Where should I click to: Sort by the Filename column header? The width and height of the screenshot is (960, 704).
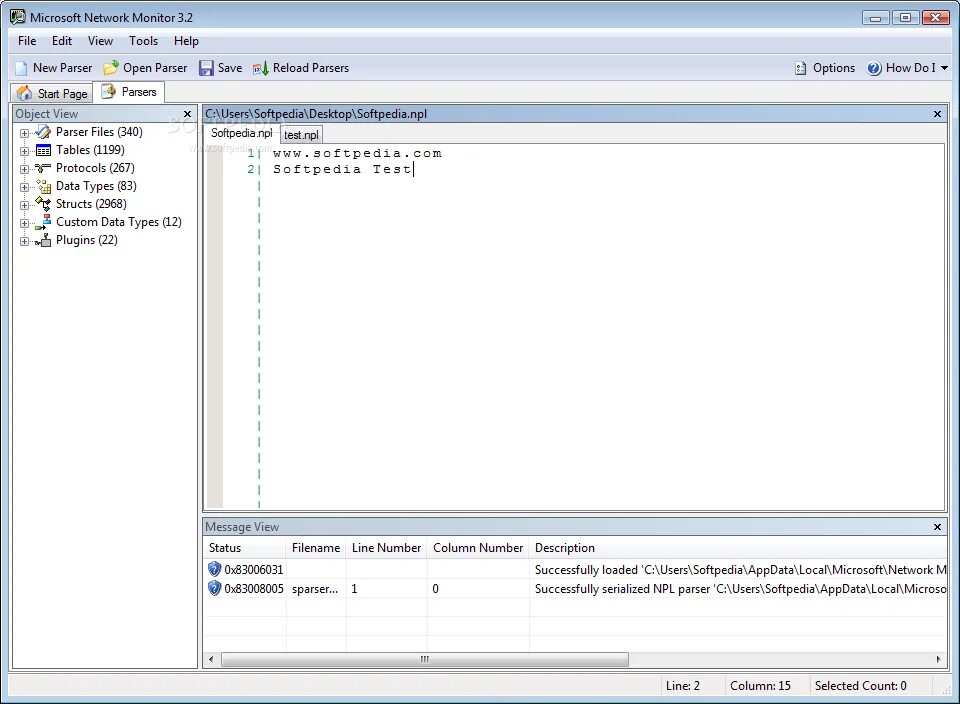pos(316,548)
